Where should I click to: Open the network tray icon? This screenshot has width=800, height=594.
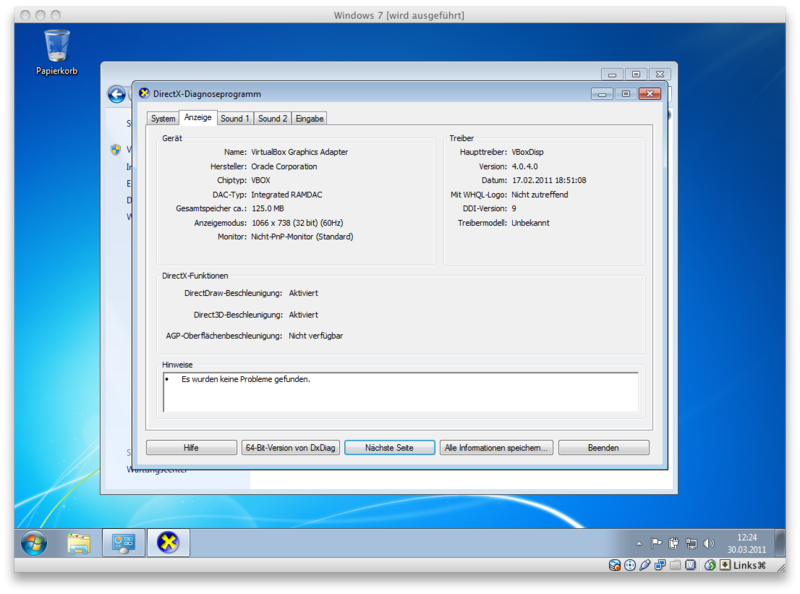tap(691, 543)
